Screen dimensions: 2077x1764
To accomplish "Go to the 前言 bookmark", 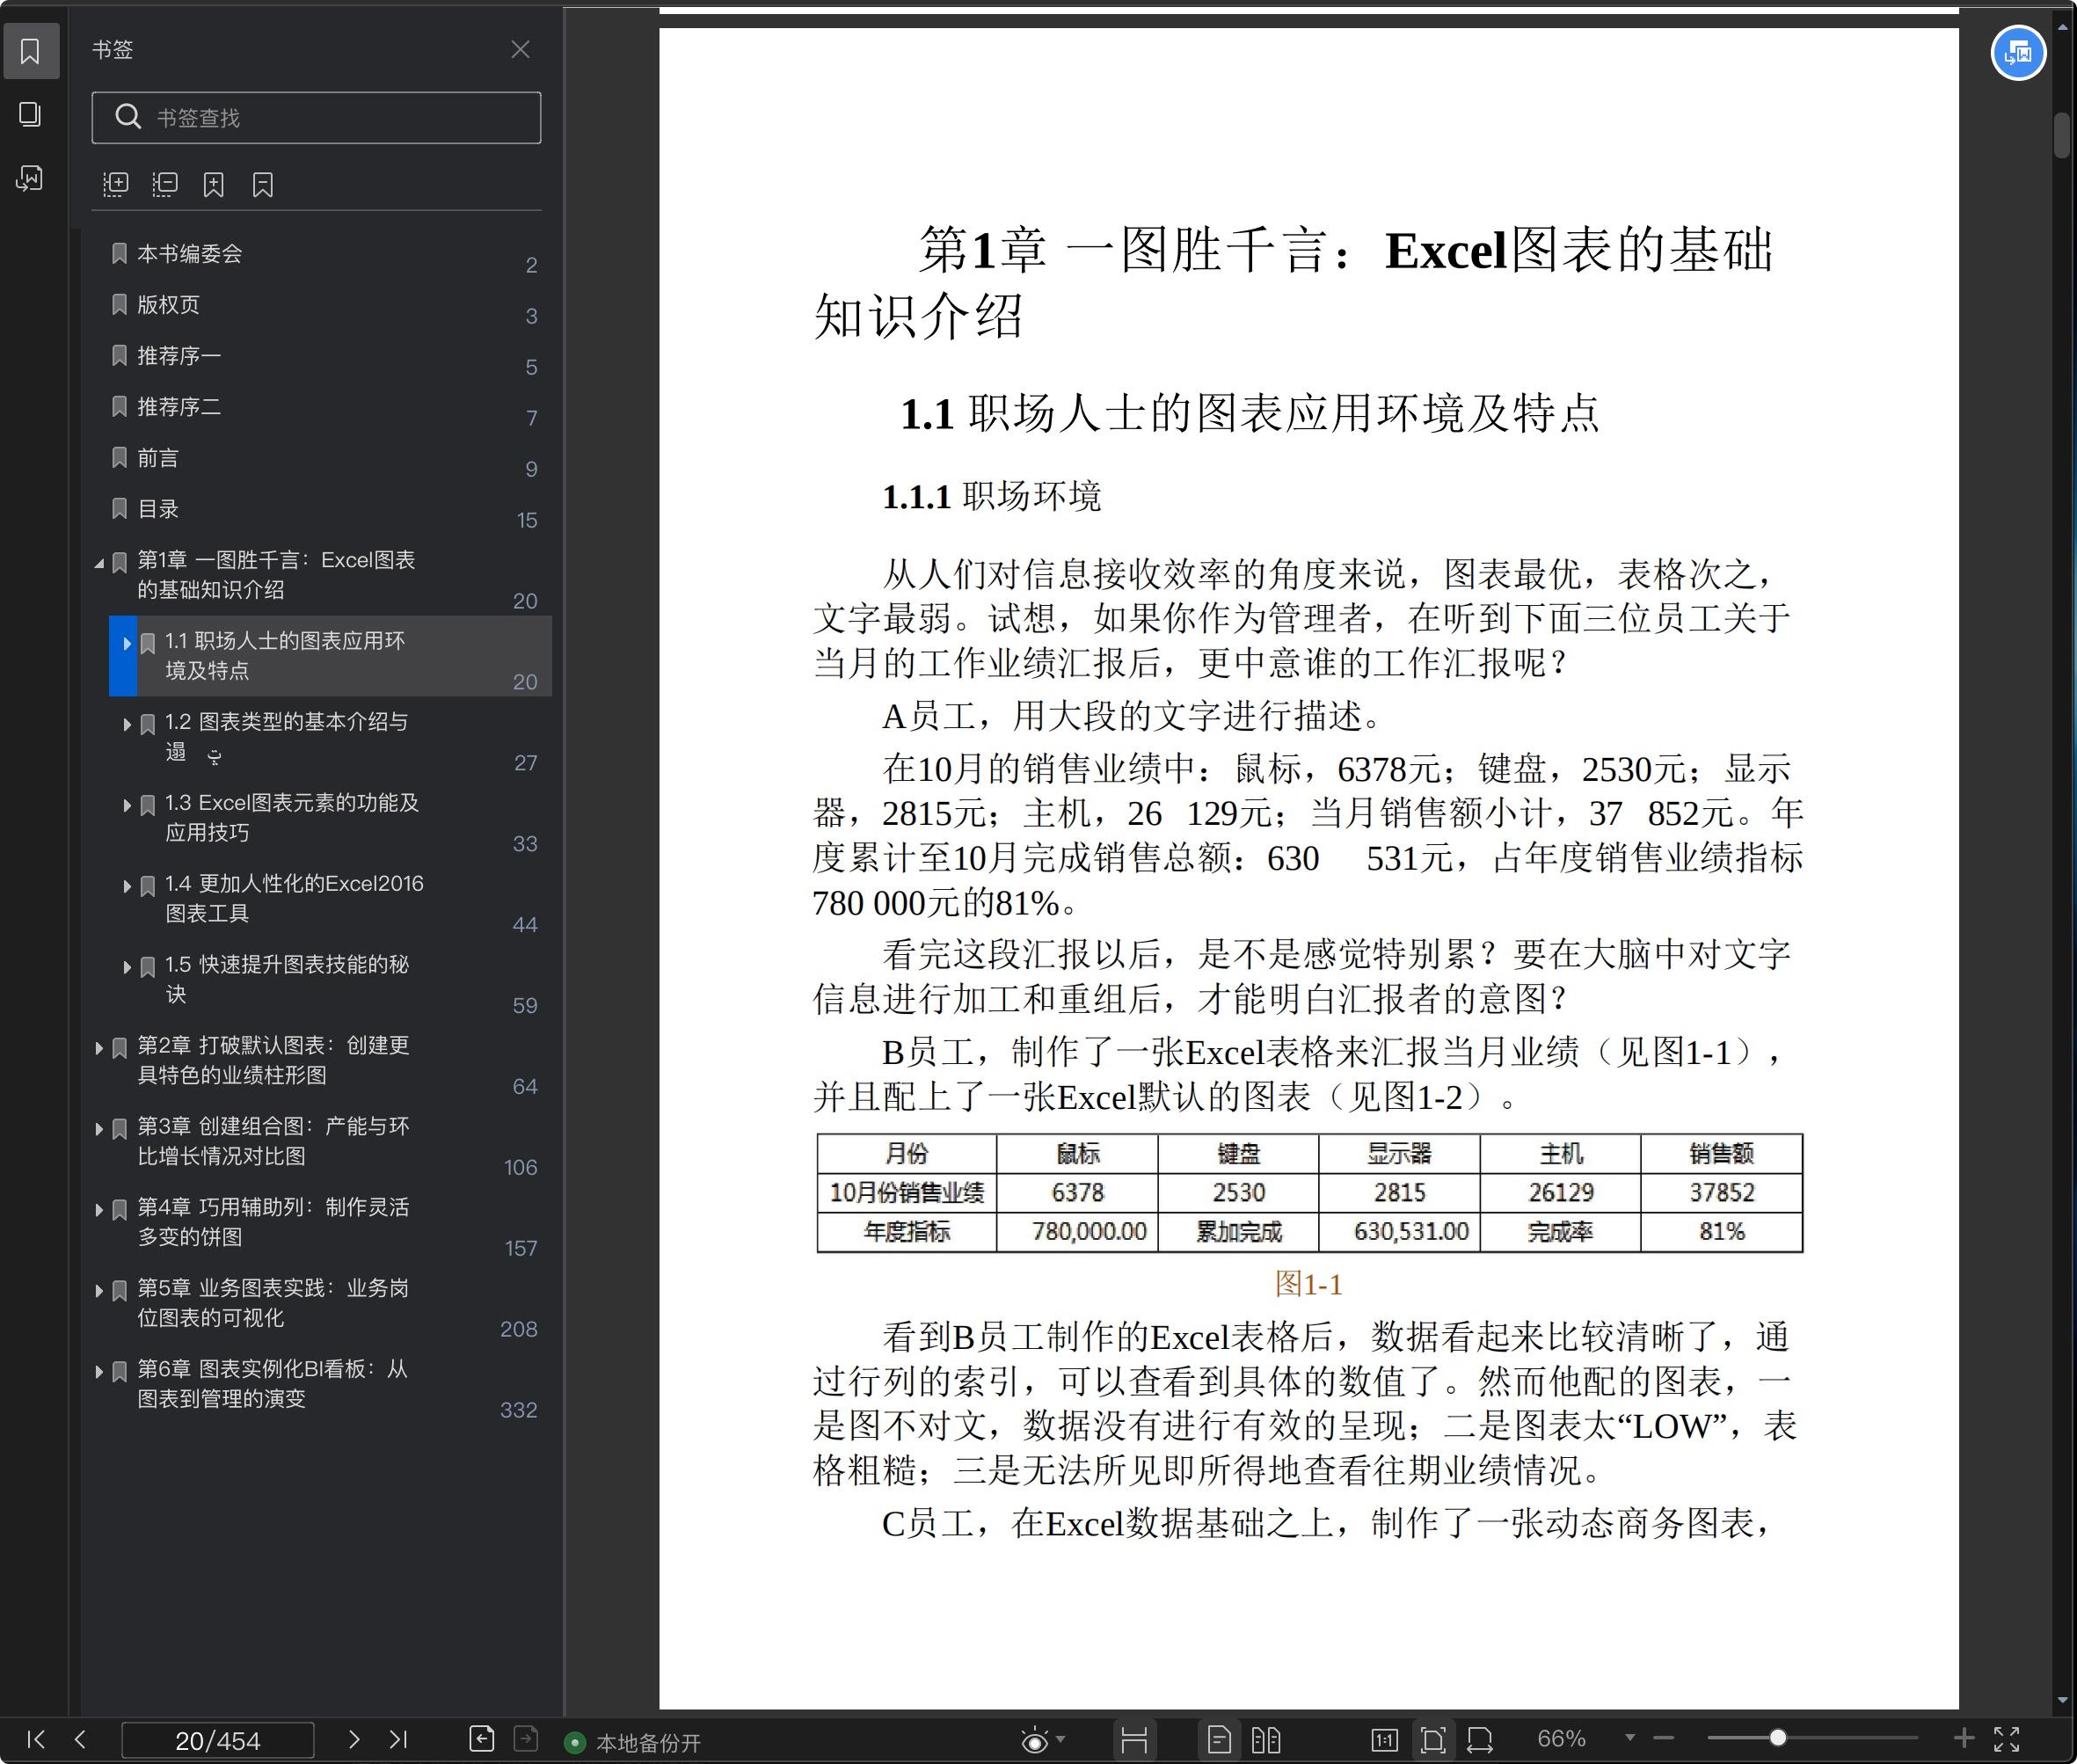I will click(x=158, y=458).
